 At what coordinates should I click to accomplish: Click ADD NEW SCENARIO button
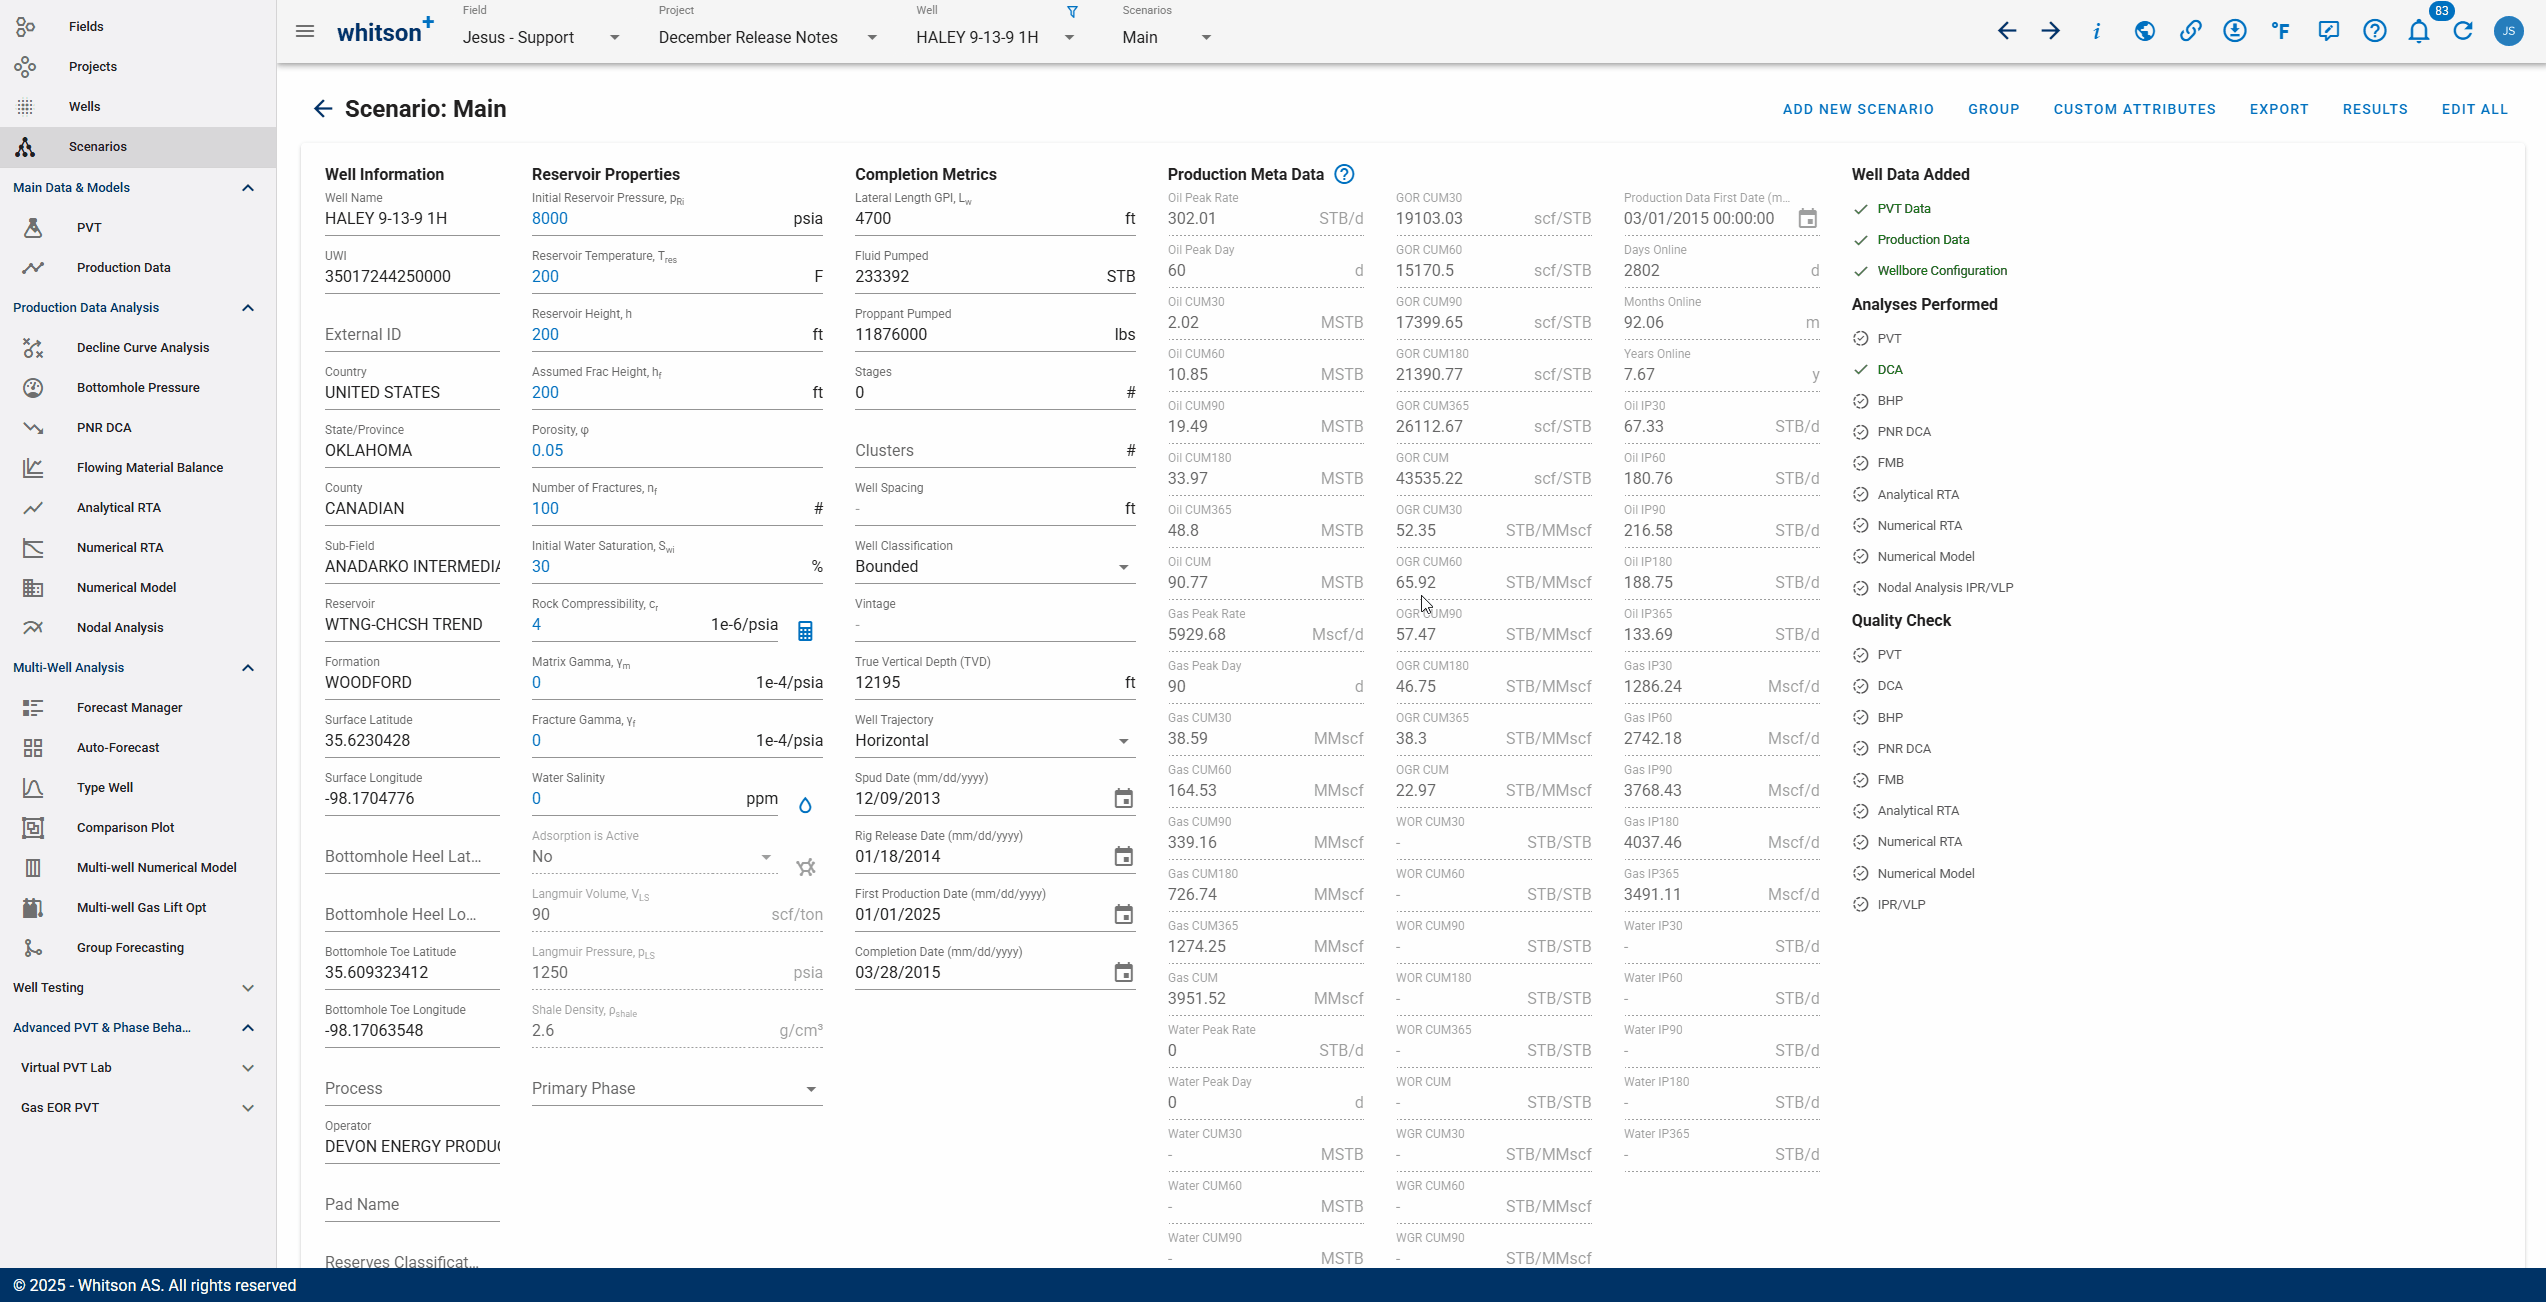click(1858, 109)
